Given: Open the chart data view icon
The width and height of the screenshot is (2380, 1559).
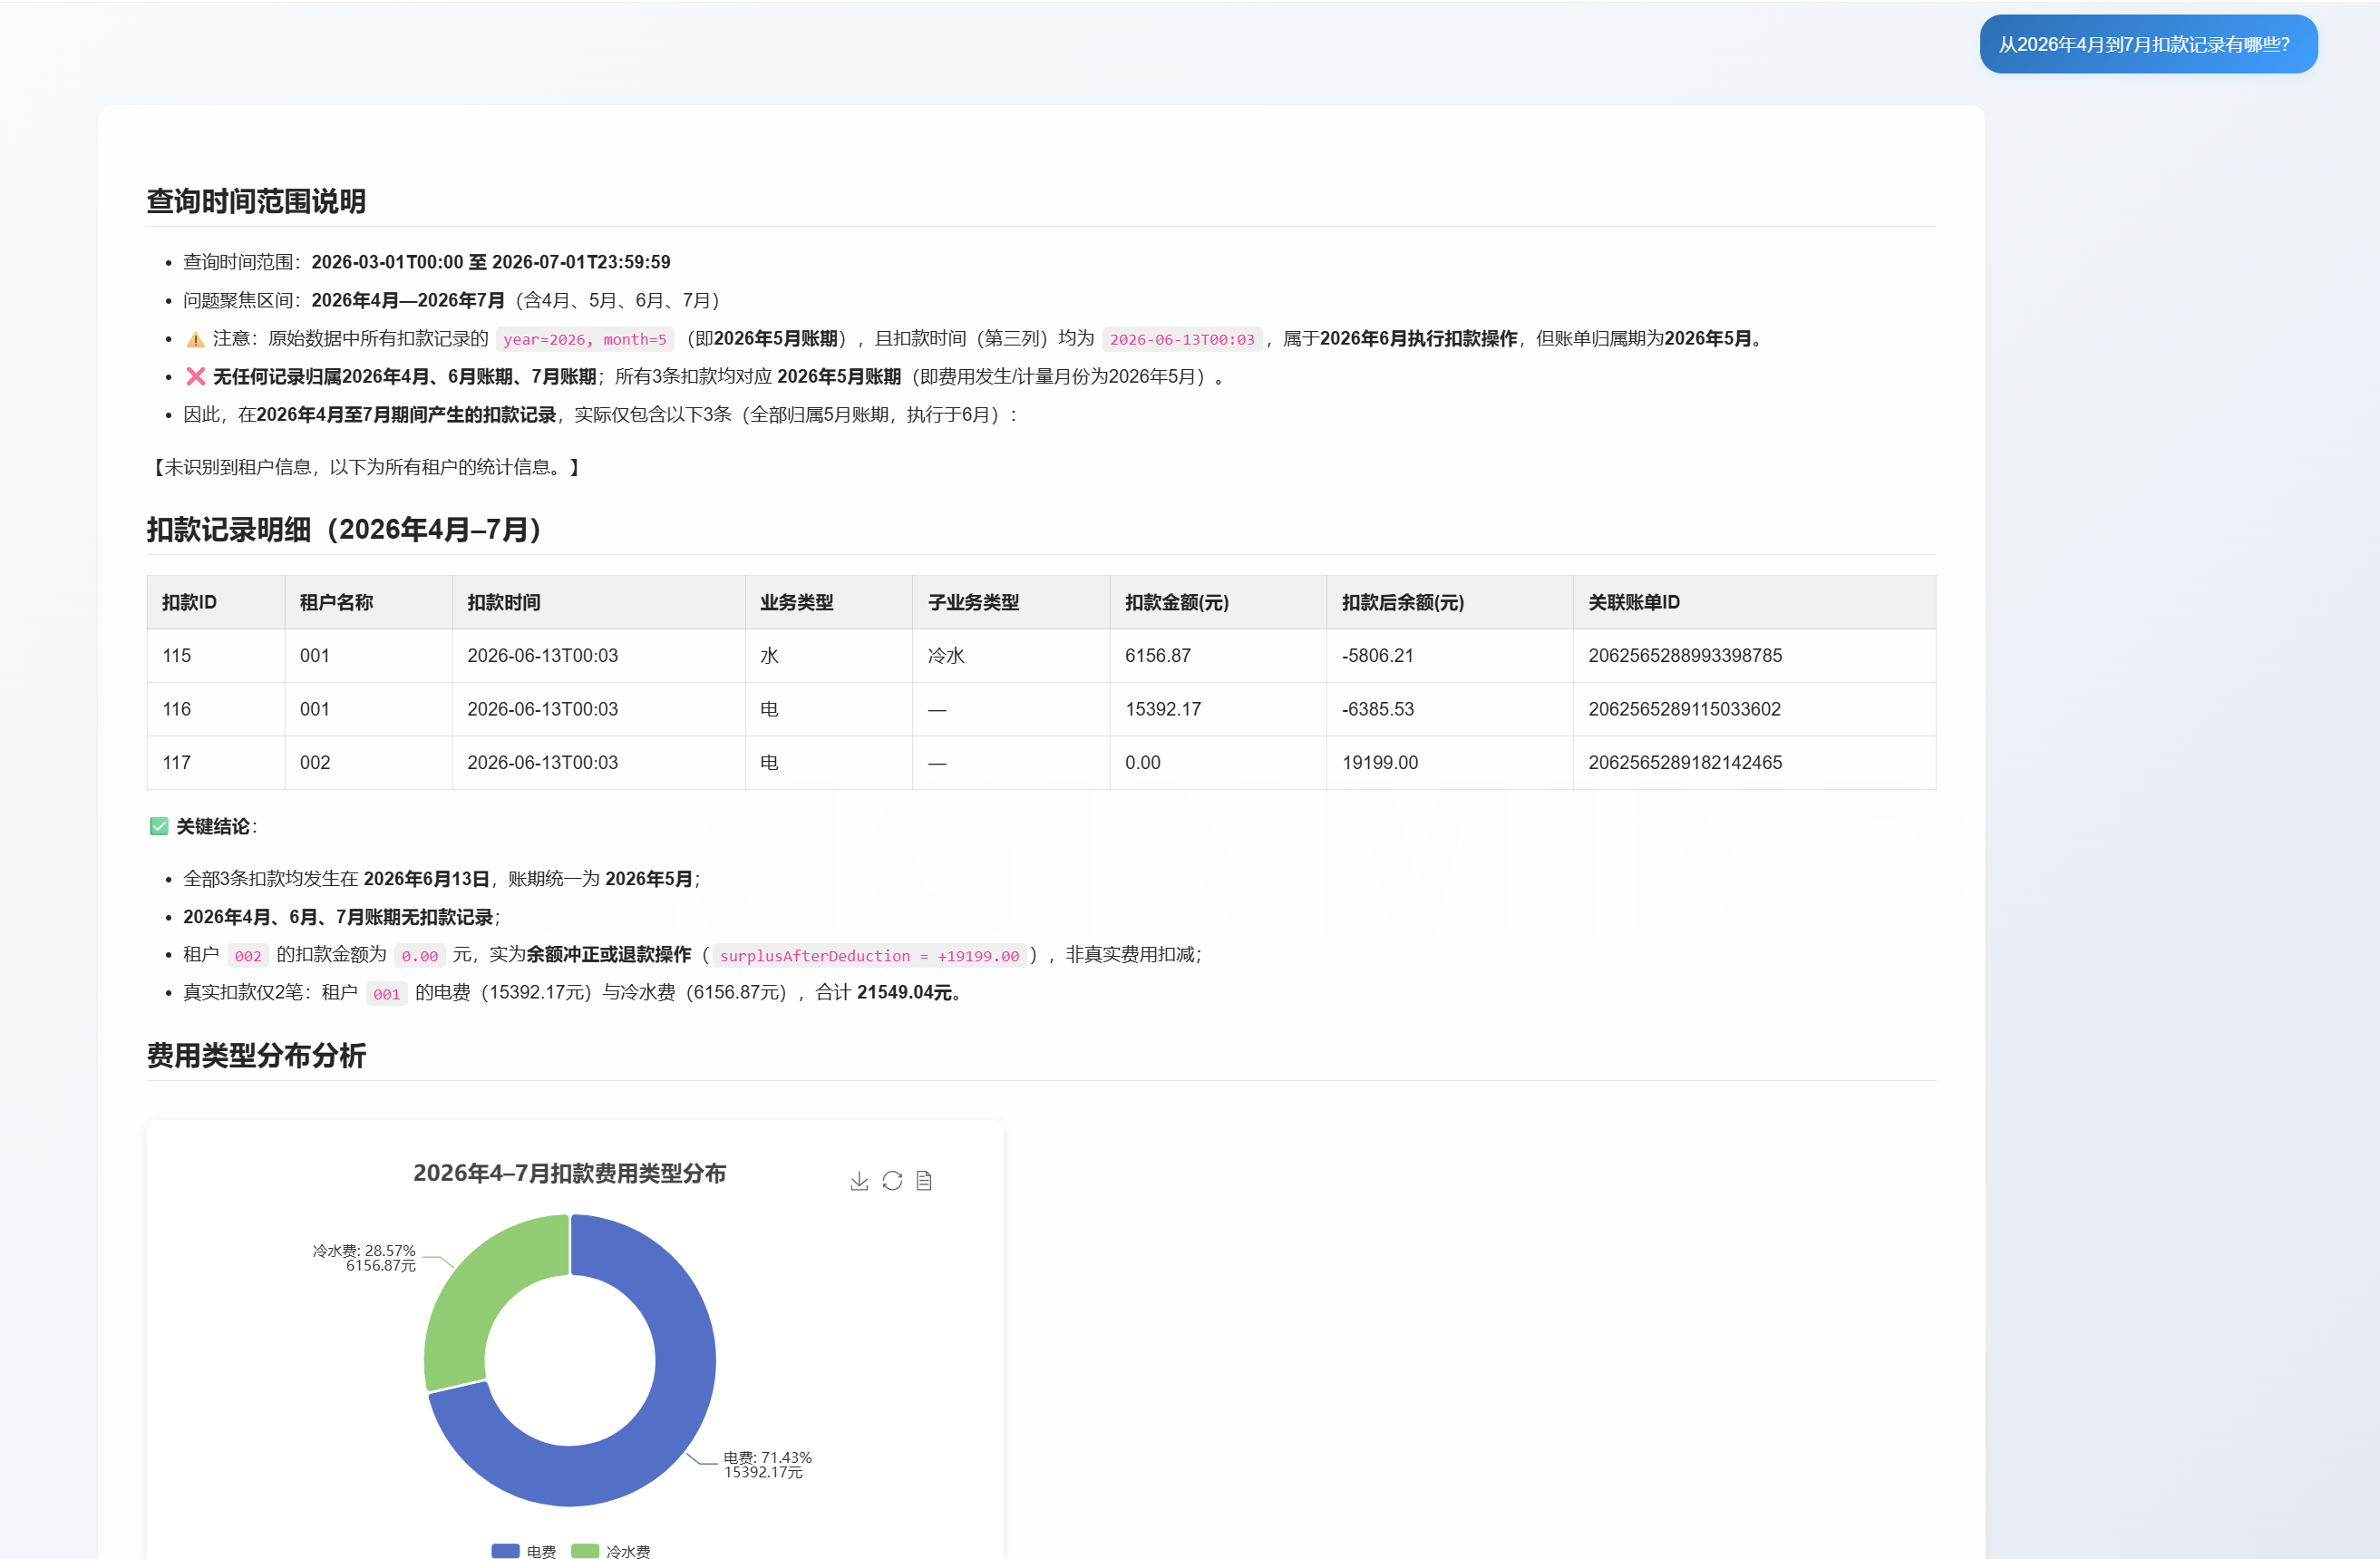Looking at the screenshot, I should pos(924,1181).
